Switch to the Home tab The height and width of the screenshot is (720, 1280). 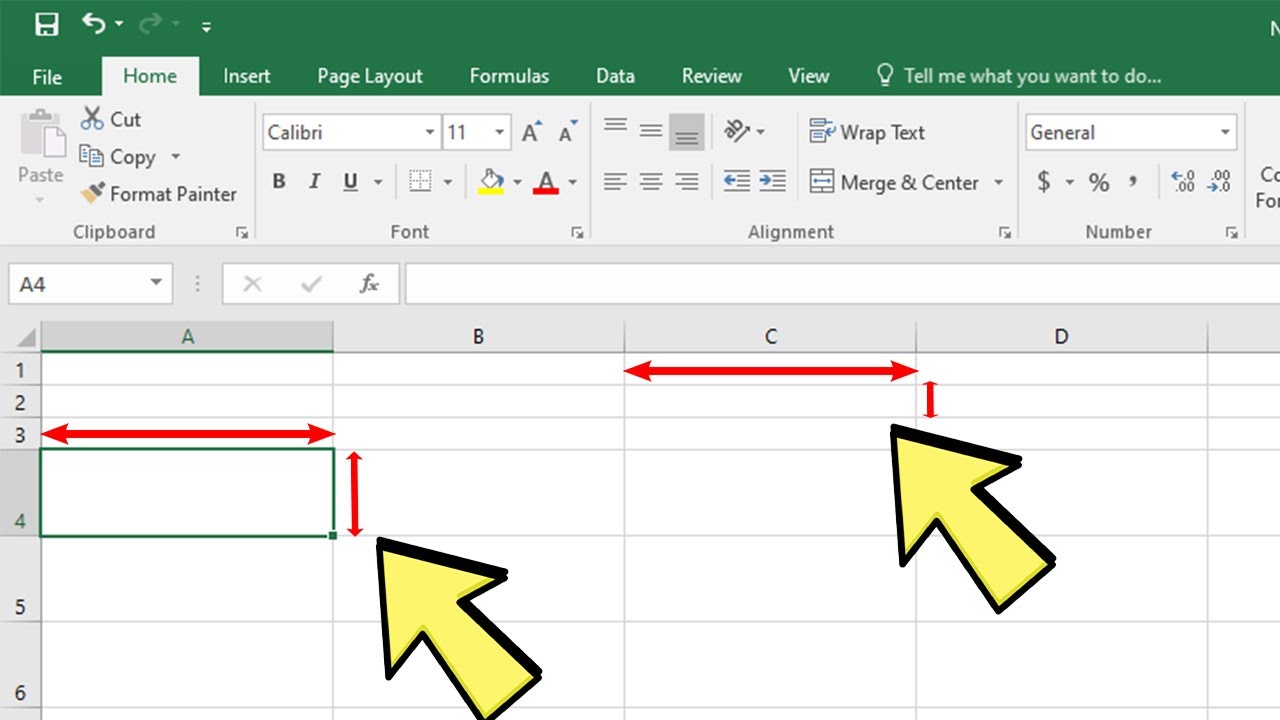(150, 76)
